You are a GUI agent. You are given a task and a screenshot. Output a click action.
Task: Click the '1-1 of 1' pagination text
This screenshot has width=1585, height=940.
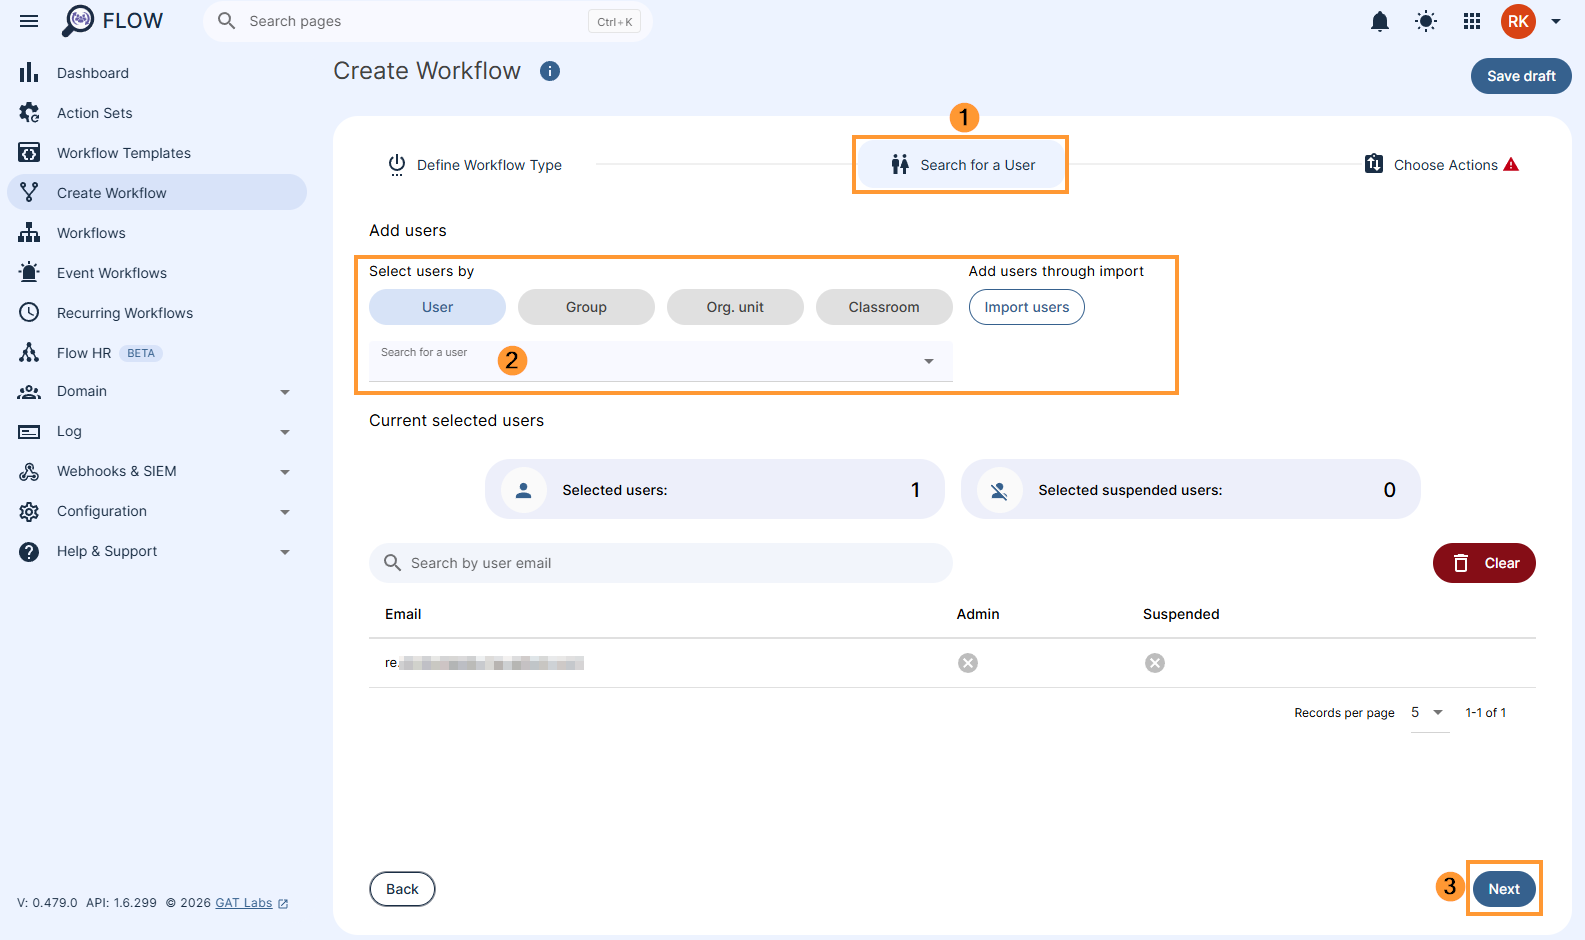1485,713
